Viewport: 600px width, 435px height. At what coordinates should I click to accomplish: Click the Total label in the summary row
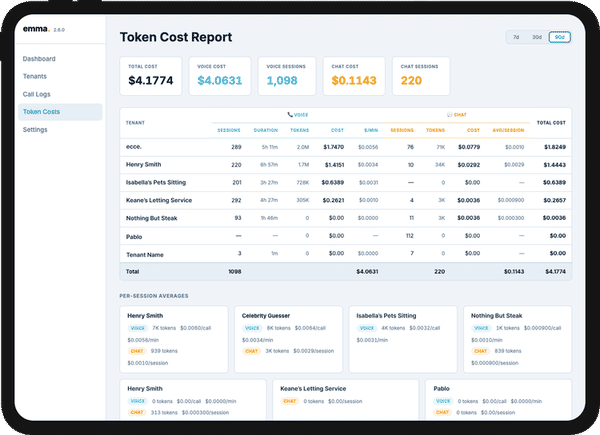point(132,272)
